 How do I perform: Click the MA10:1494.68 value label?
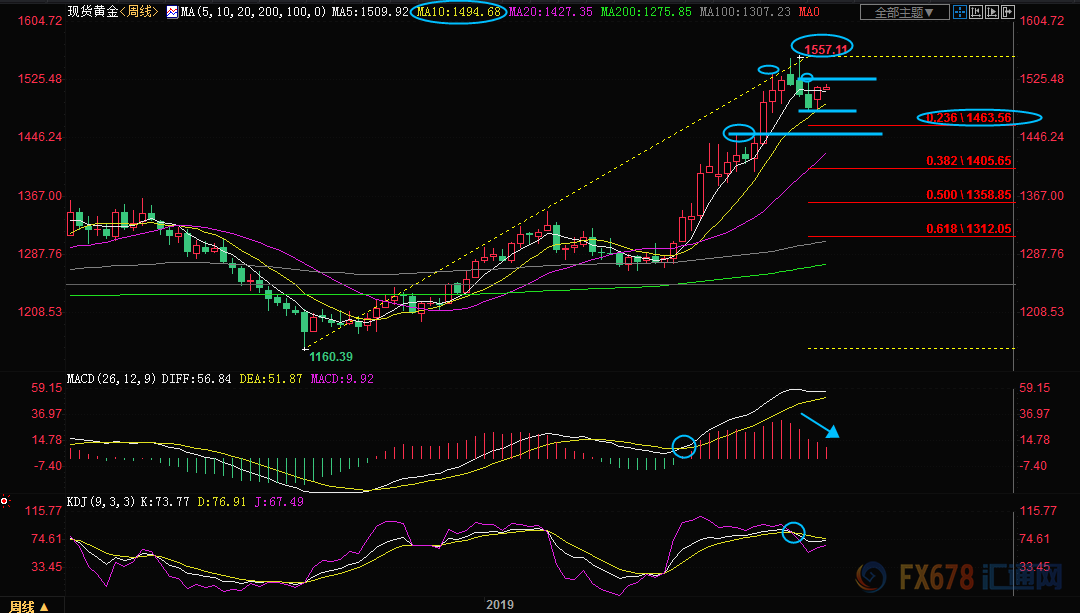click(460, 12)
